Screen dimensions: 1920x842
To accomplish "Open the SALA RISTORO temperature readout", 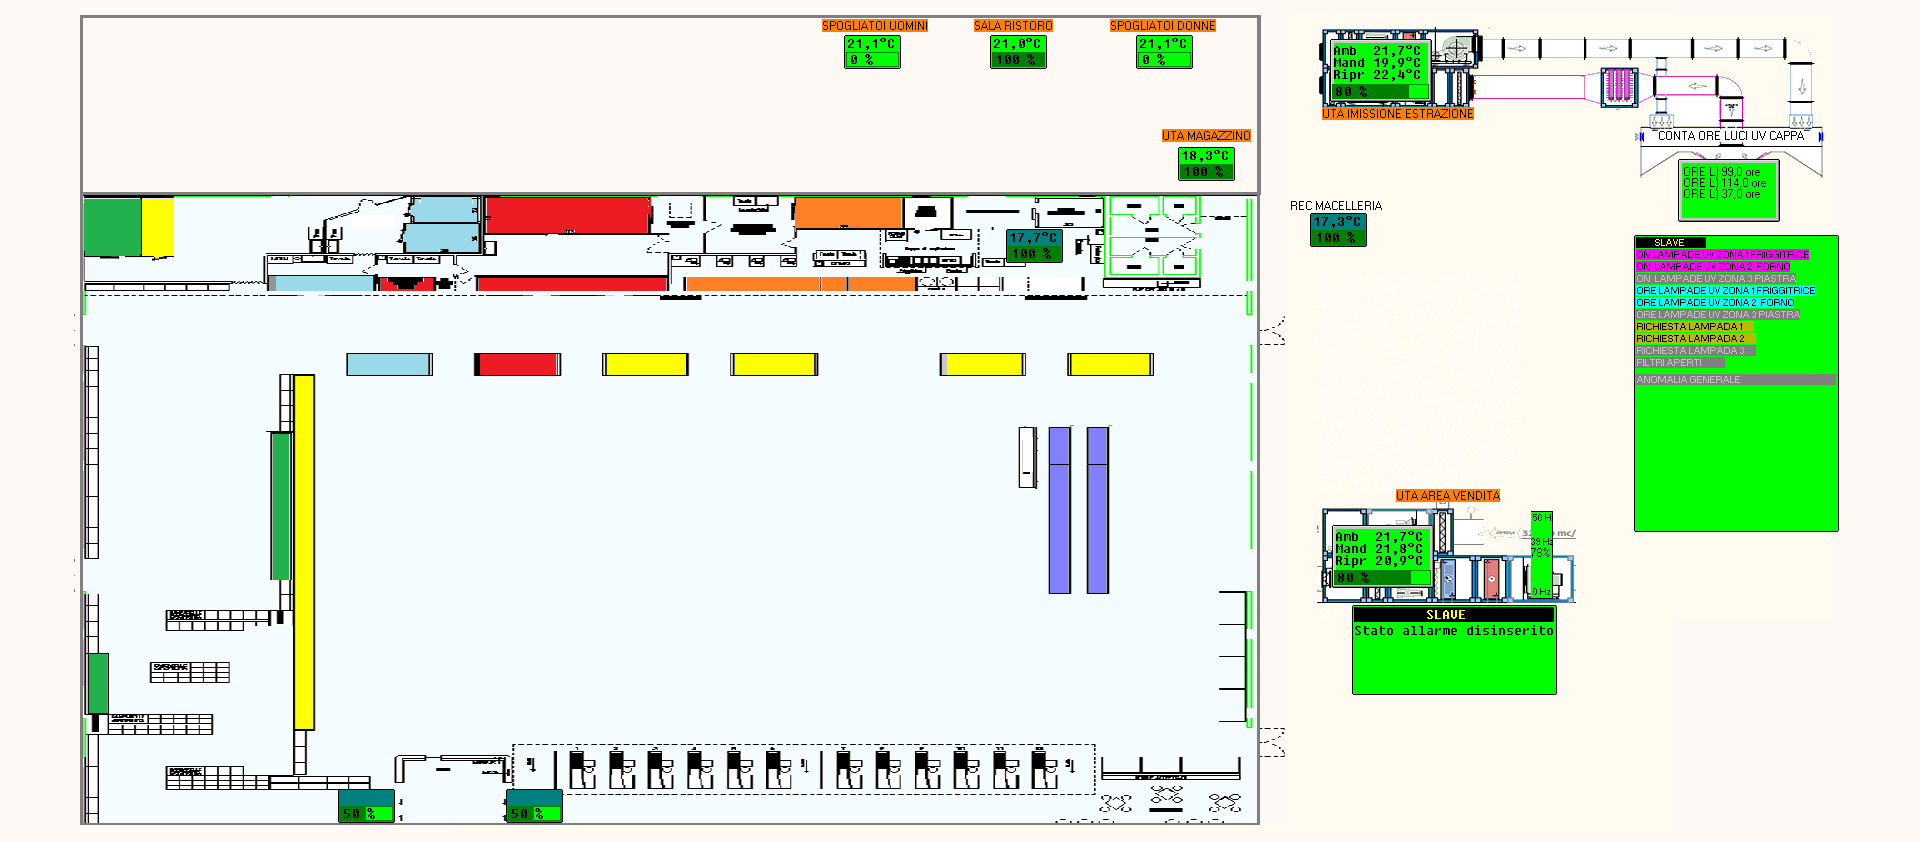I will (x=1018, y=52).
